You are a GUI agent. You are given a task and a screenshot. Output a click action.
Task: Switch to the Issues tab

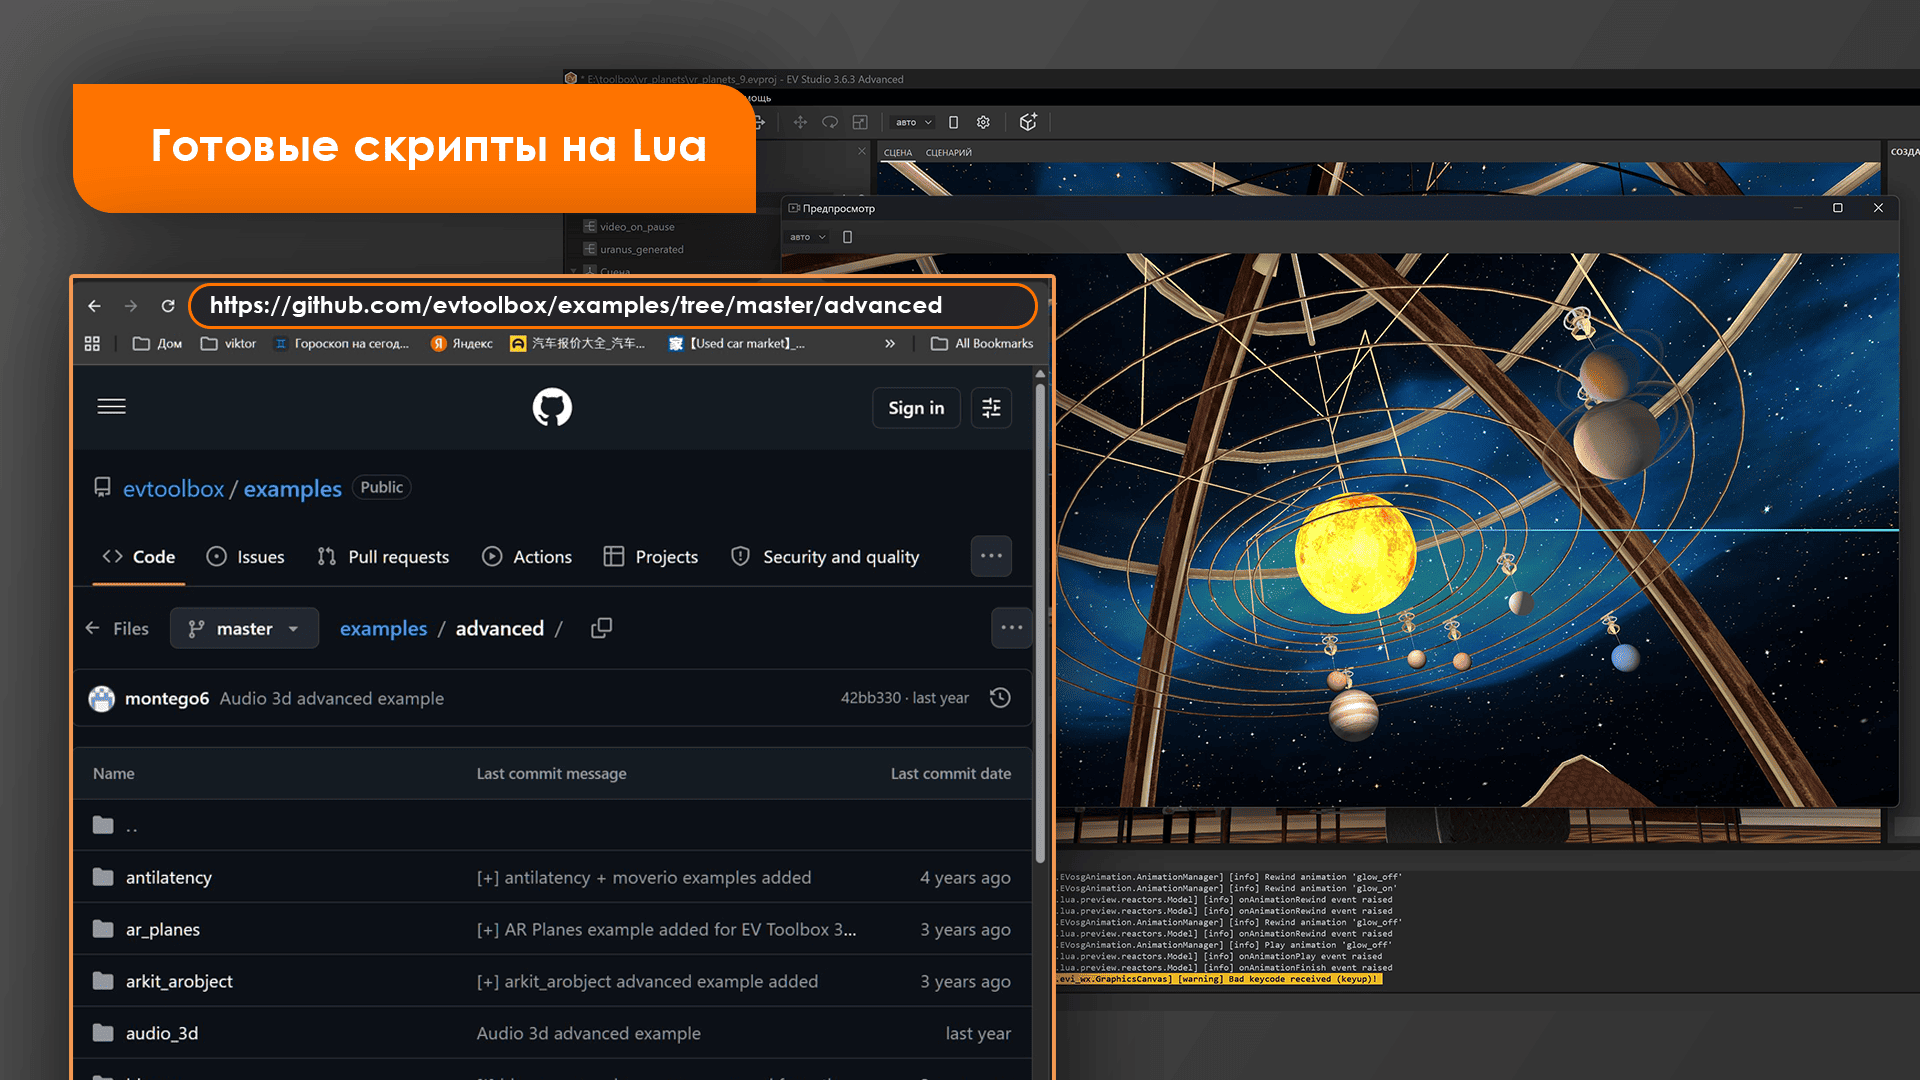[245, 557]
